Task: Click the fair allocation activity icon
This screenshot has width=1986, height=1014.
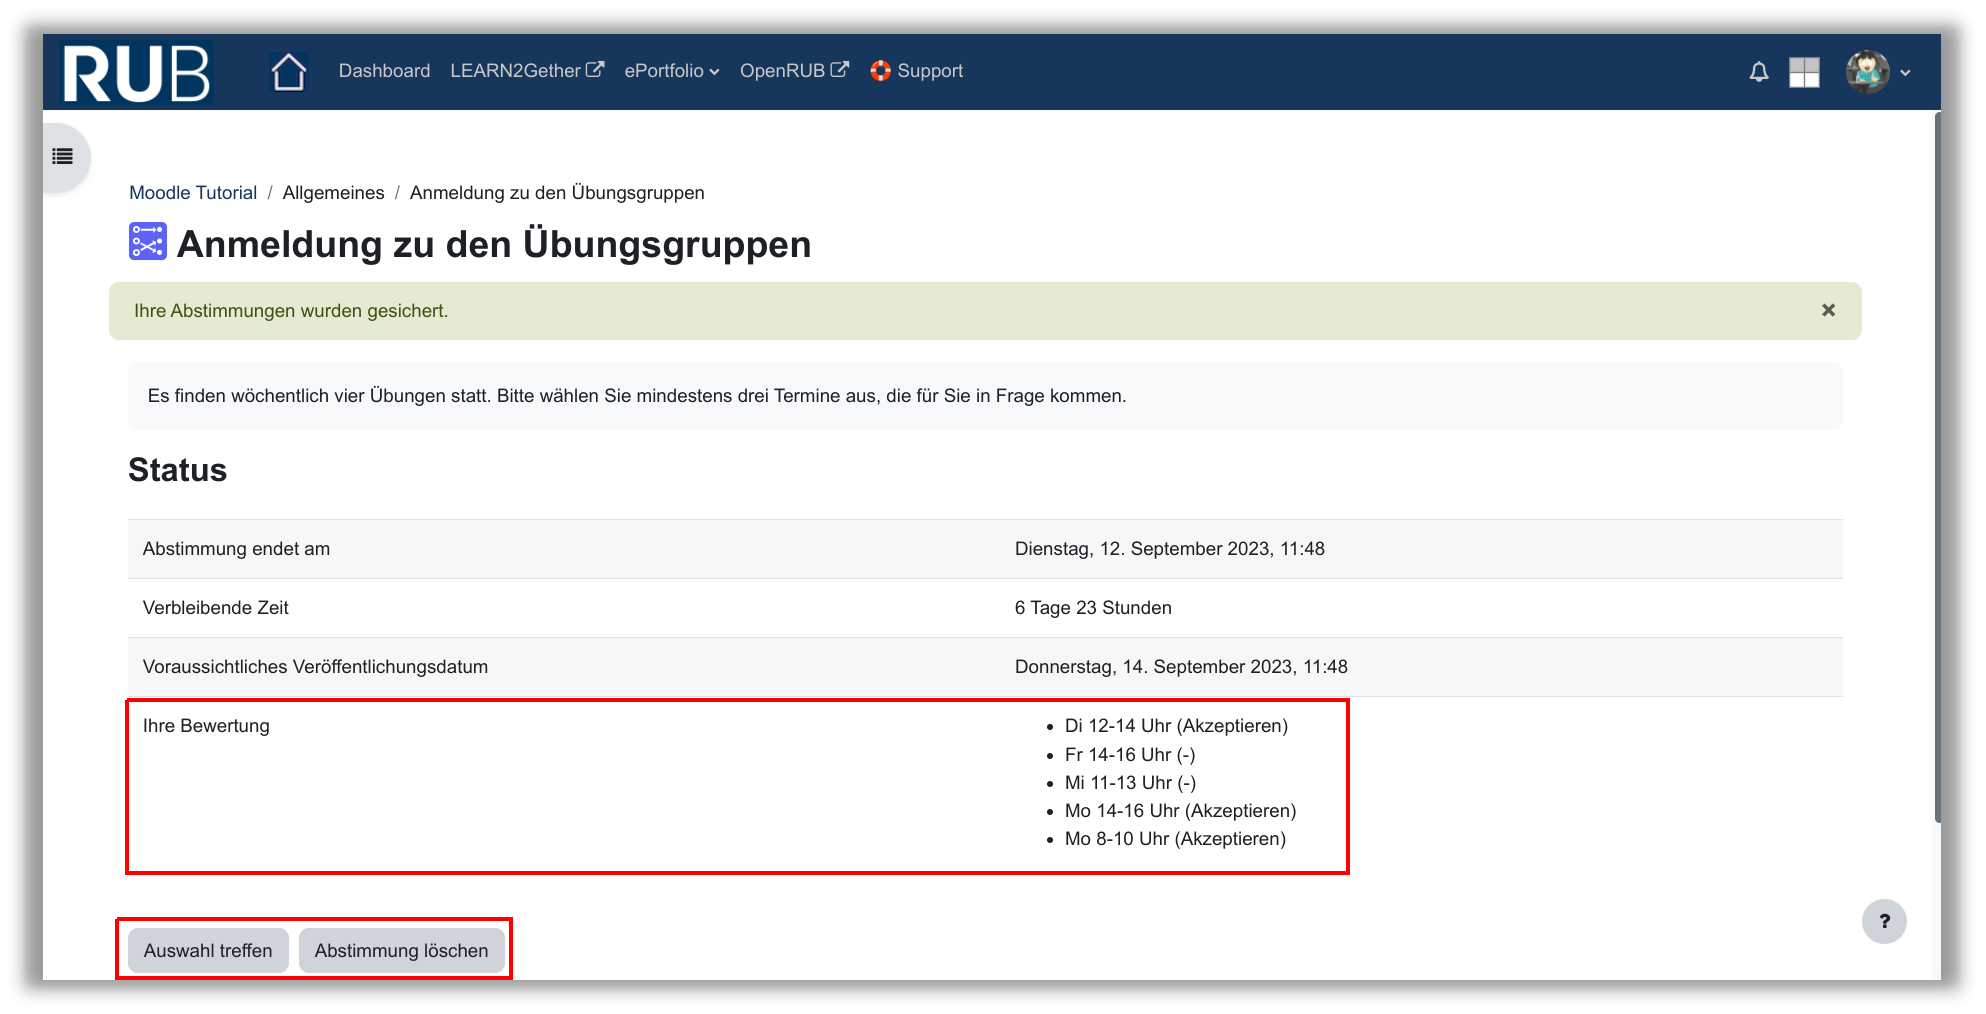Action: click(x=148, y=242)
